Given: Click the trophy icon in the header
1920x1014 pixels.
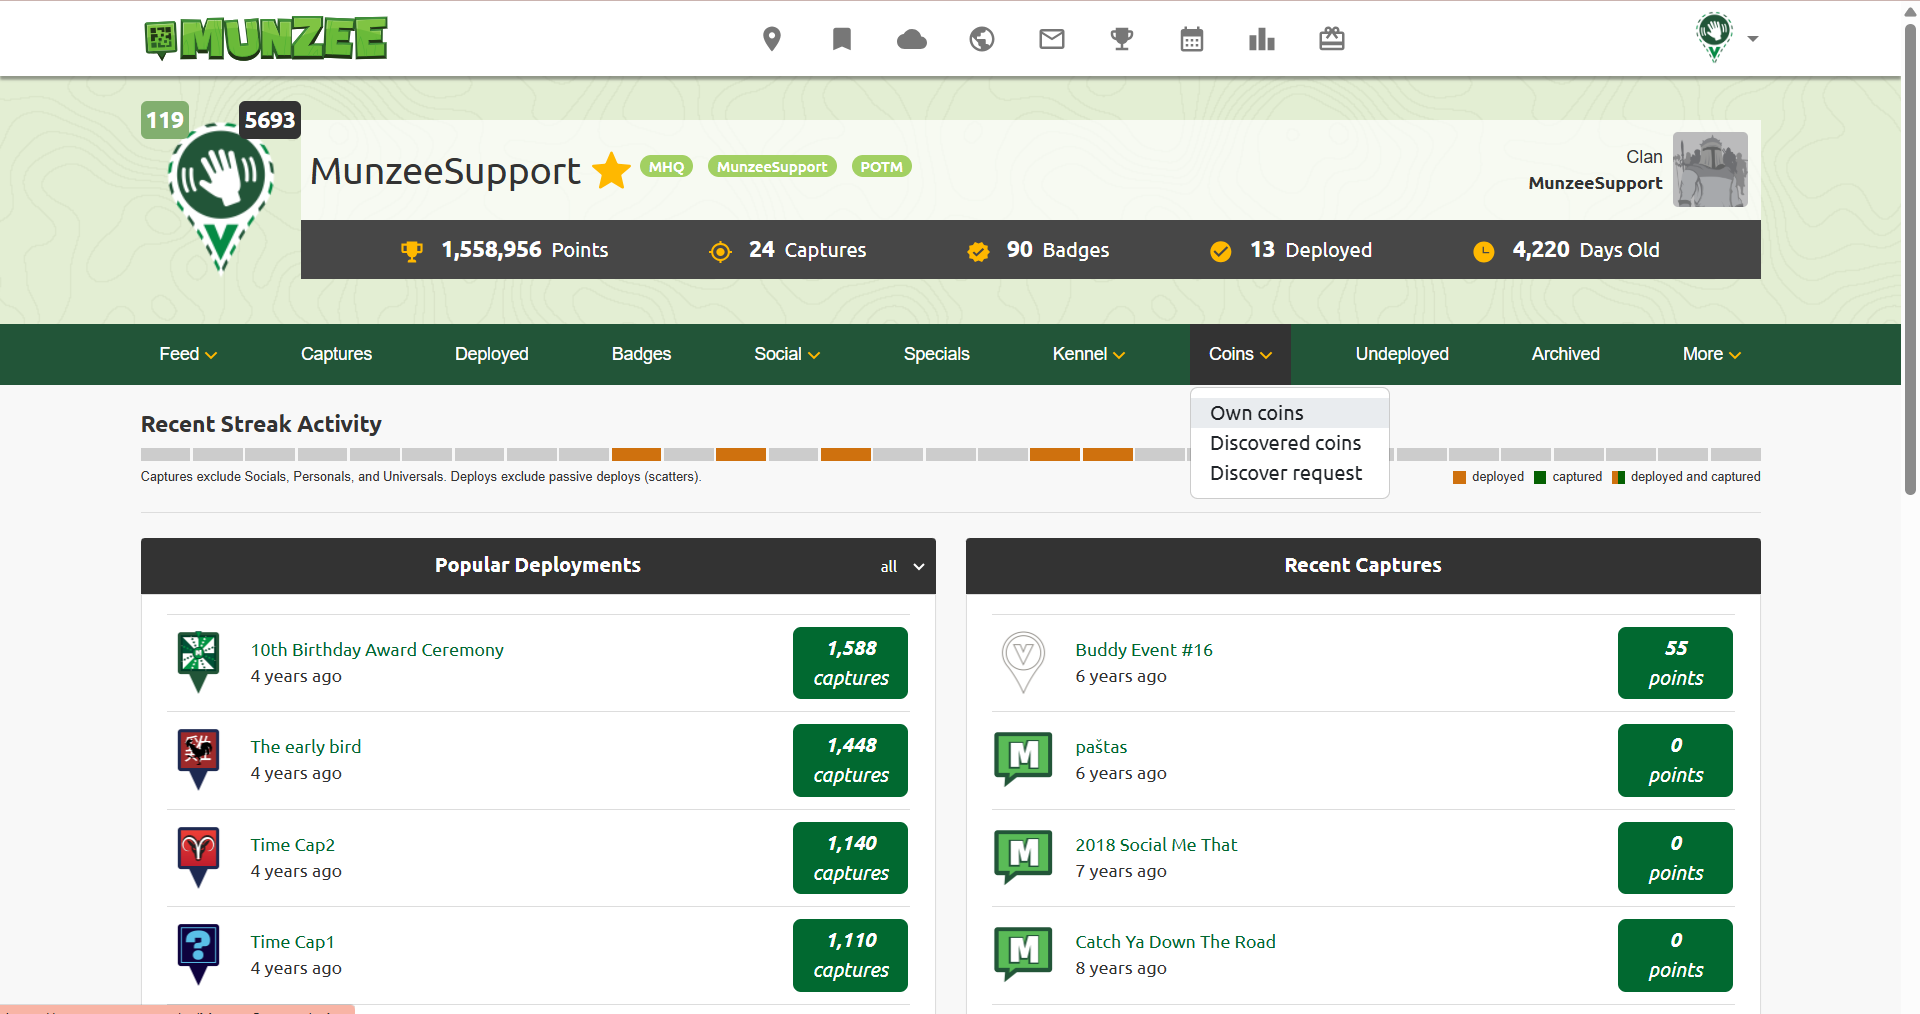Looking at the screenshot, I should coord(1121,39).
